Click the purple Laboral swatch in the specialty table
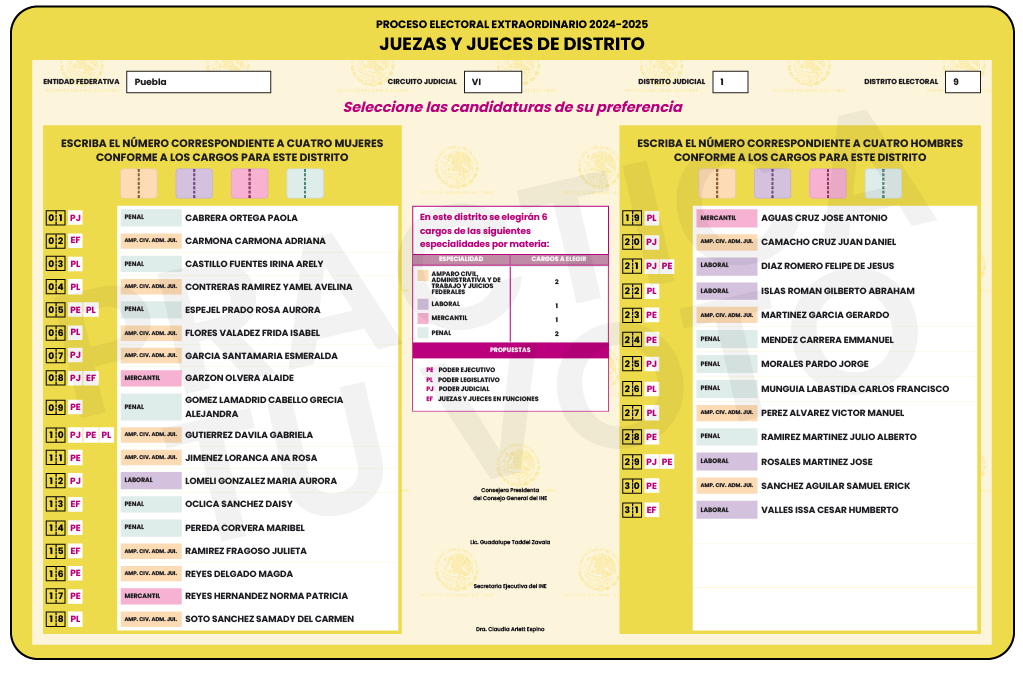This screenshot has height=676, width=1023. 423,304
